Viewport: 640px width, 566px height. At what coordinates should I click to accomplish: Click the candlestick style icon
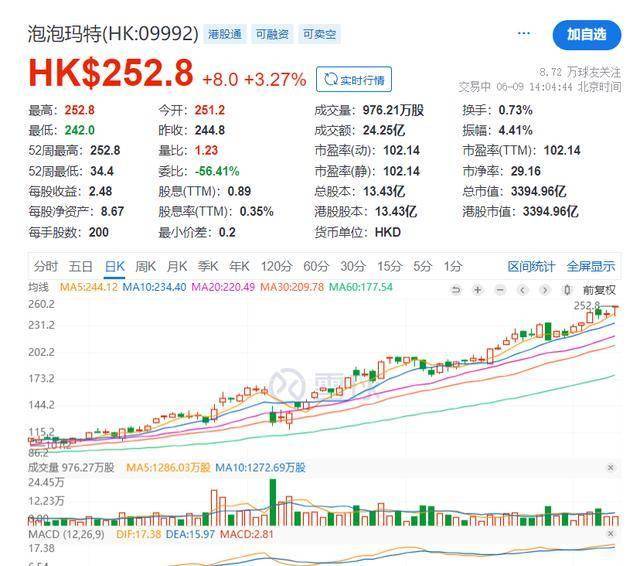(567, 290)
